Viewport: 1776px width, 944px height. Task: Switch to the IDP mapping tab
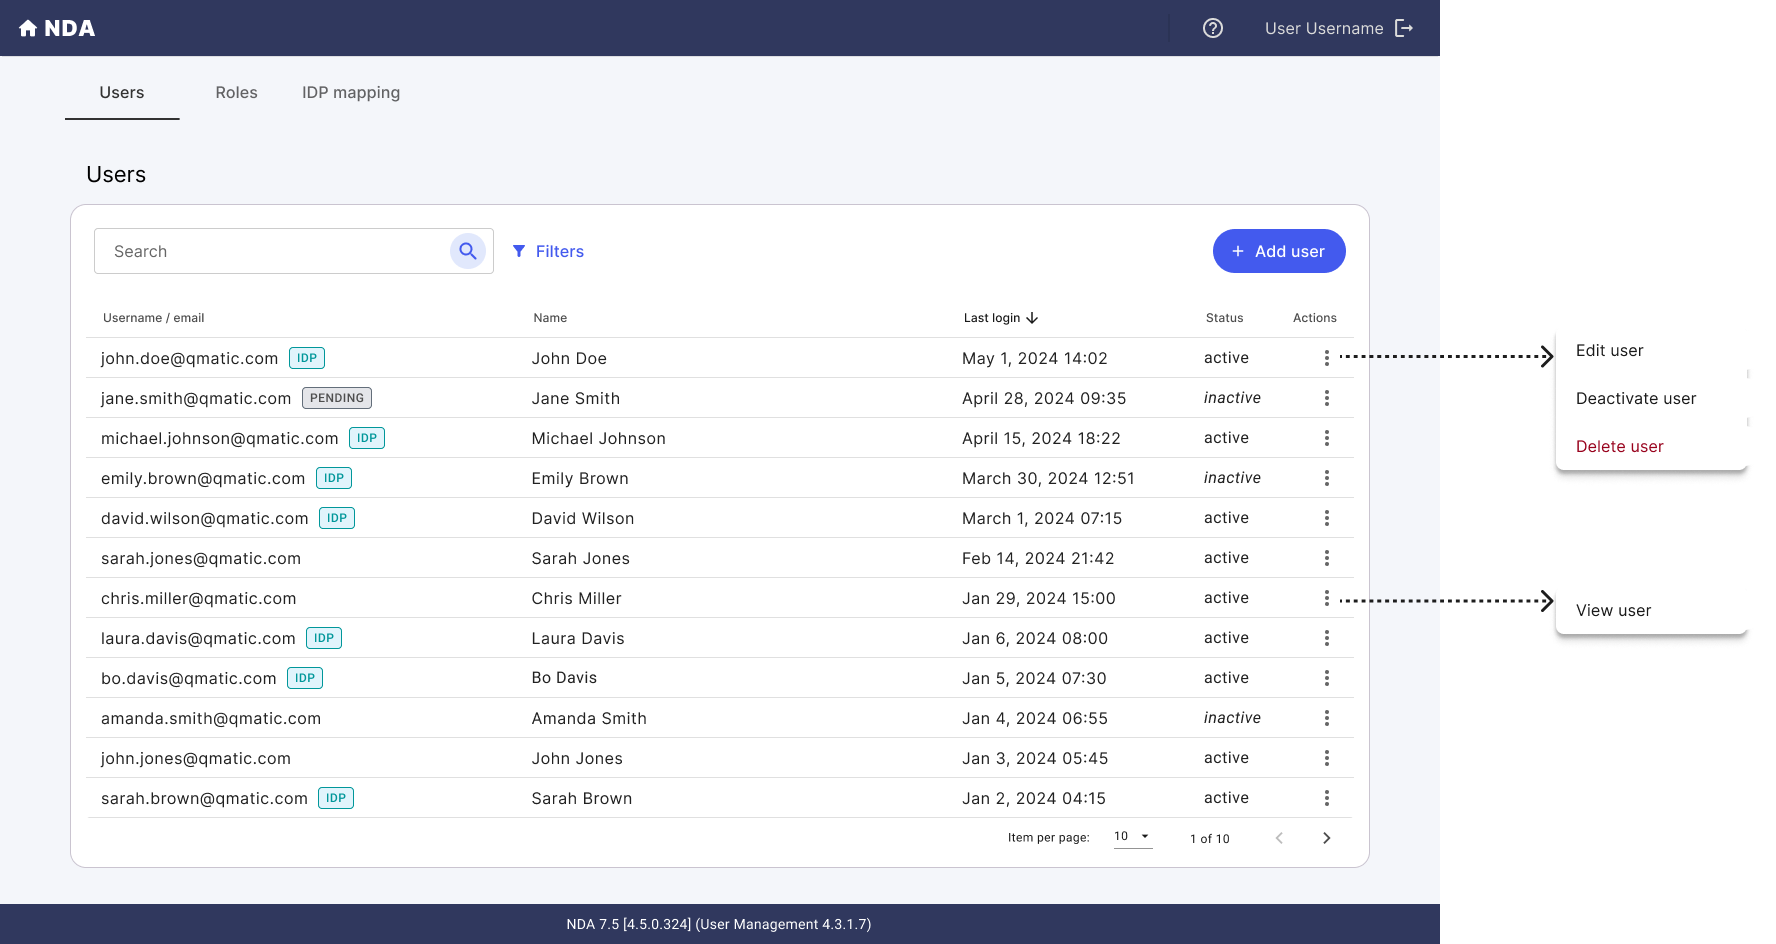[x=351, y=92]
